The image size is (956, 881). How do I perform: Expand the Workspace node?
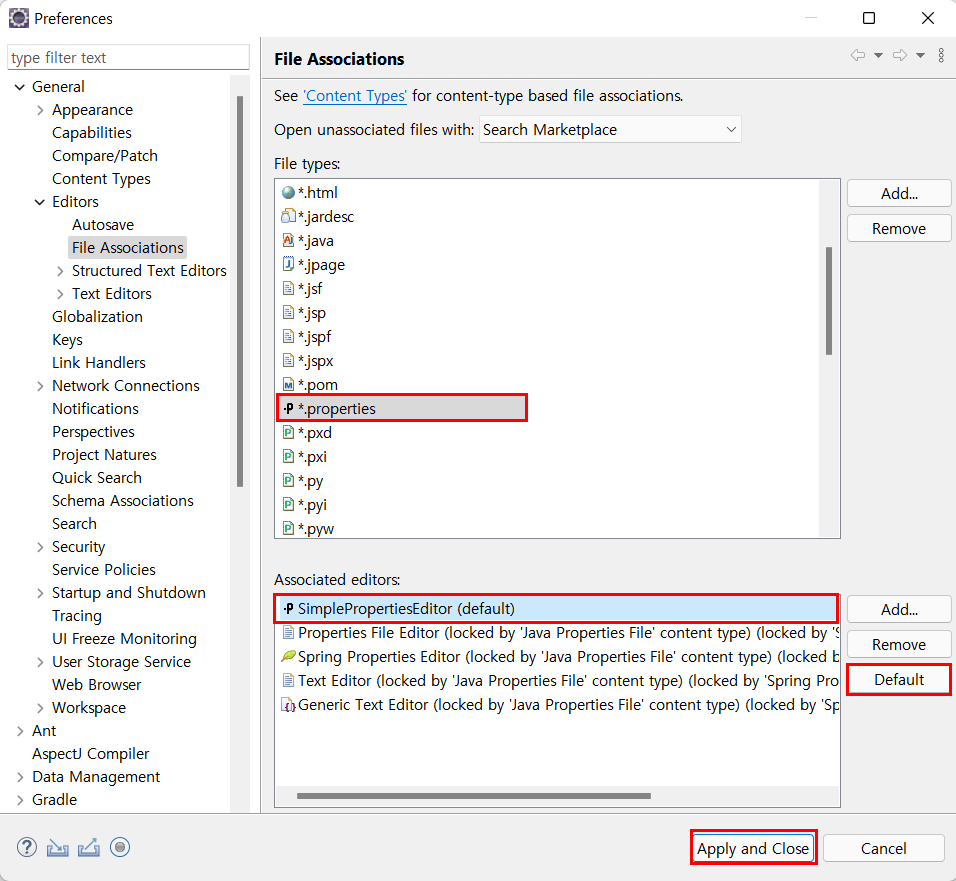click(x=40, y=708)
